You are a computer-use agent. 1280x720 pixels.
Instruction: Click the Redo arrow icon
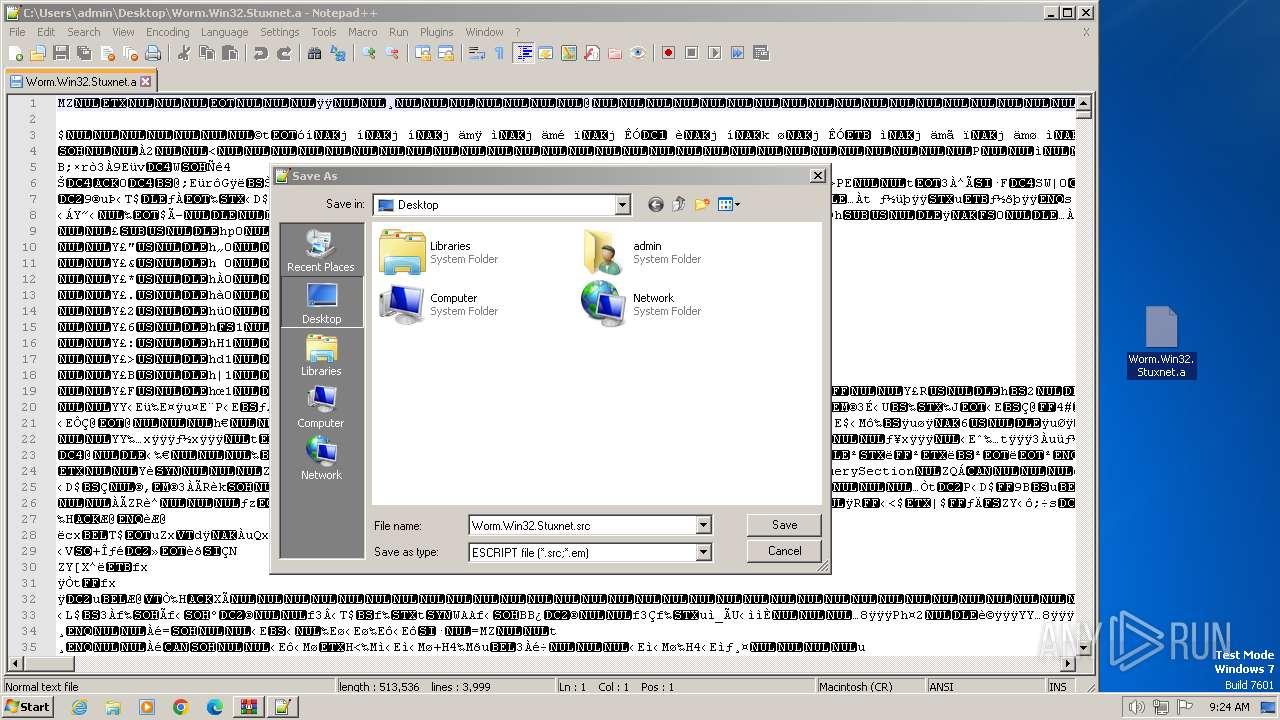point(284,53)
